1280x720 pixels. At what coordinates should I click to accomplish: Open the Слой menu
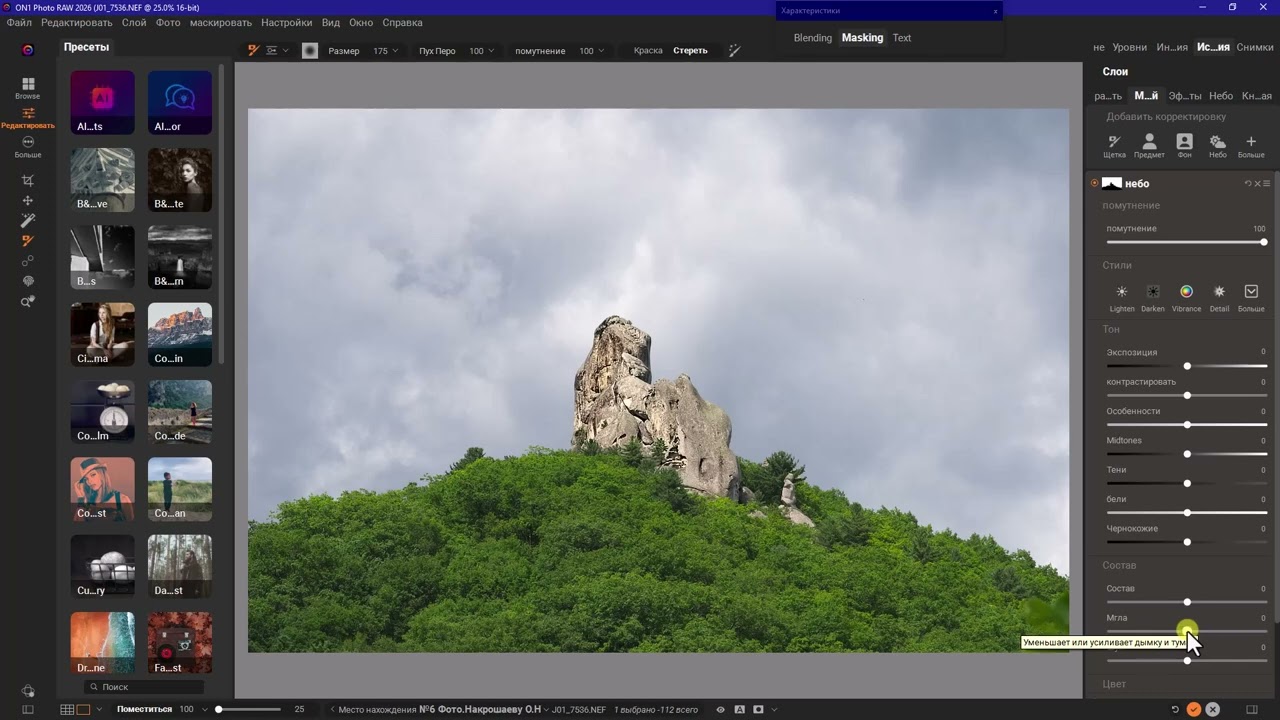133,22
